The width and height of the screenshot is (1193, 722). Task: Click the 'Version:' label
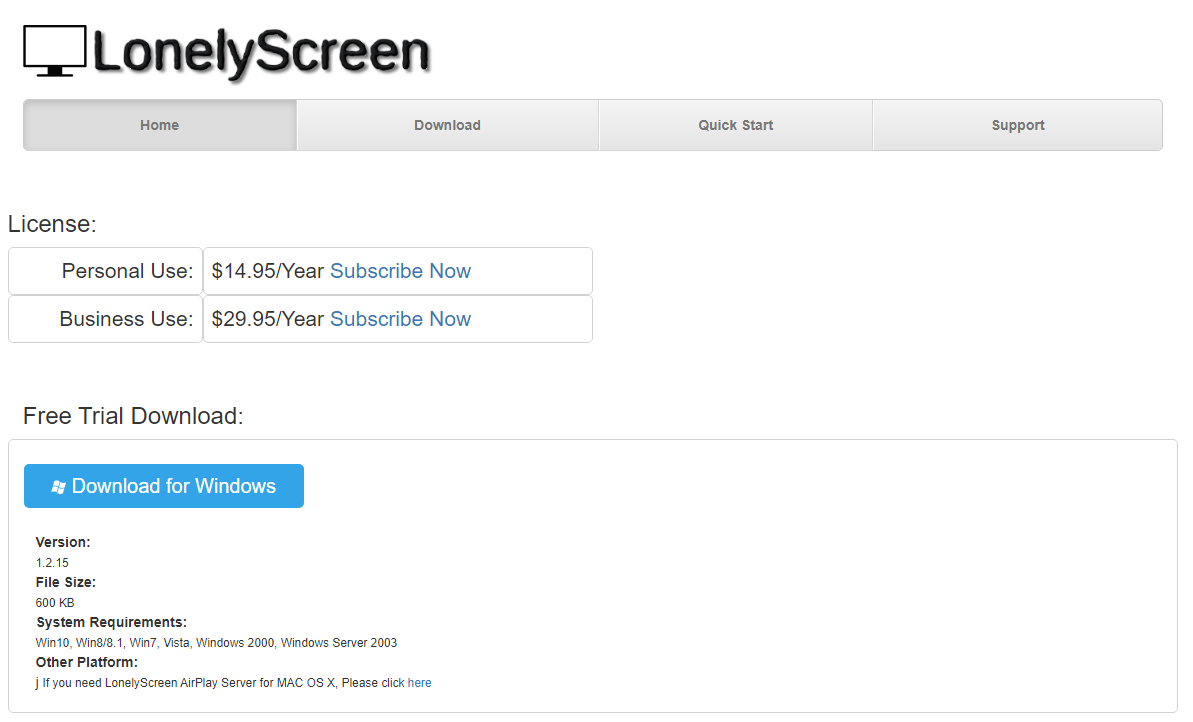(x=63, y=542)
